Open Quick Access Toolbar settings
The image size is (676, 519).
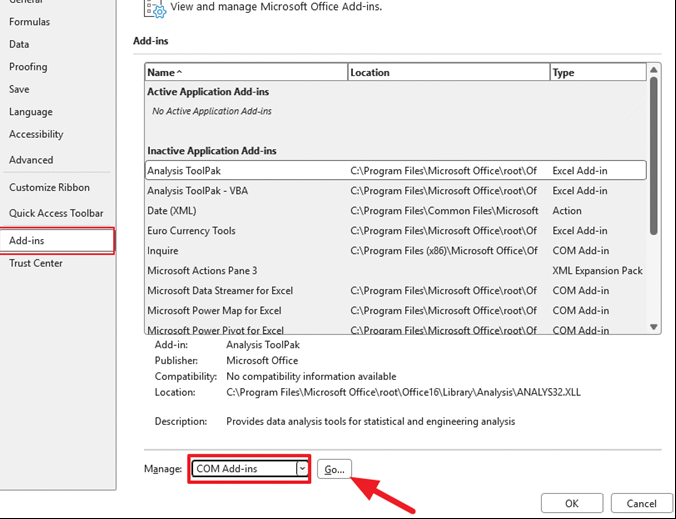[x=56, y=213]
